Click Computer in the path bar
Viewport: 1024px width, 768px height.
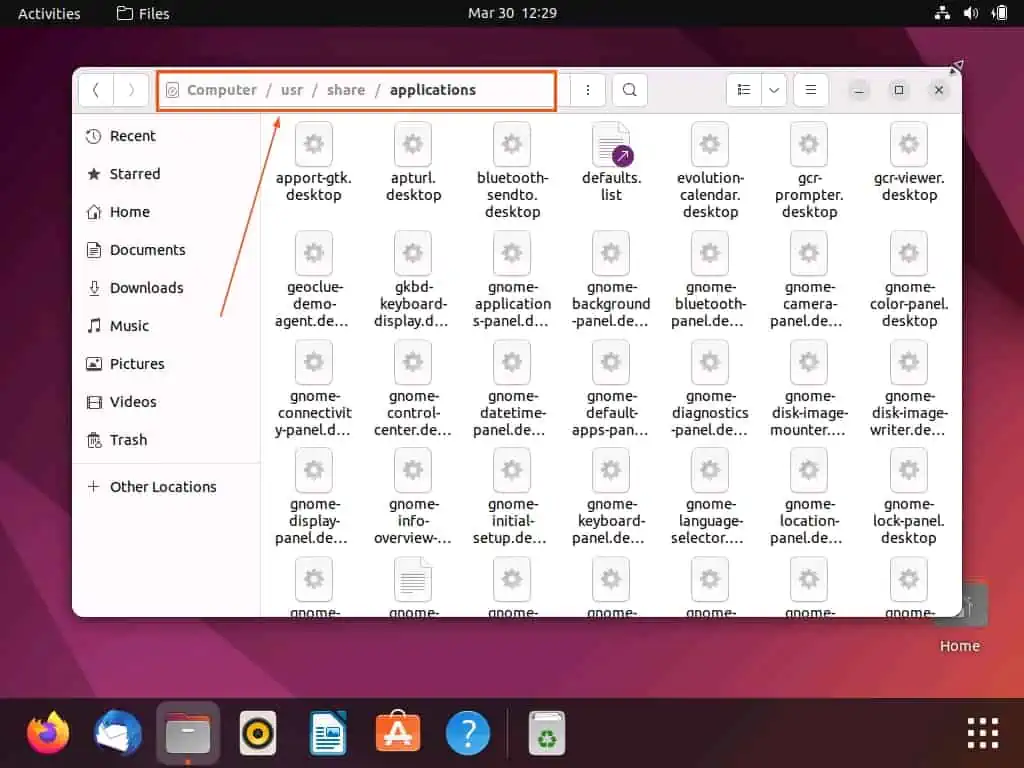coord(221,90)
